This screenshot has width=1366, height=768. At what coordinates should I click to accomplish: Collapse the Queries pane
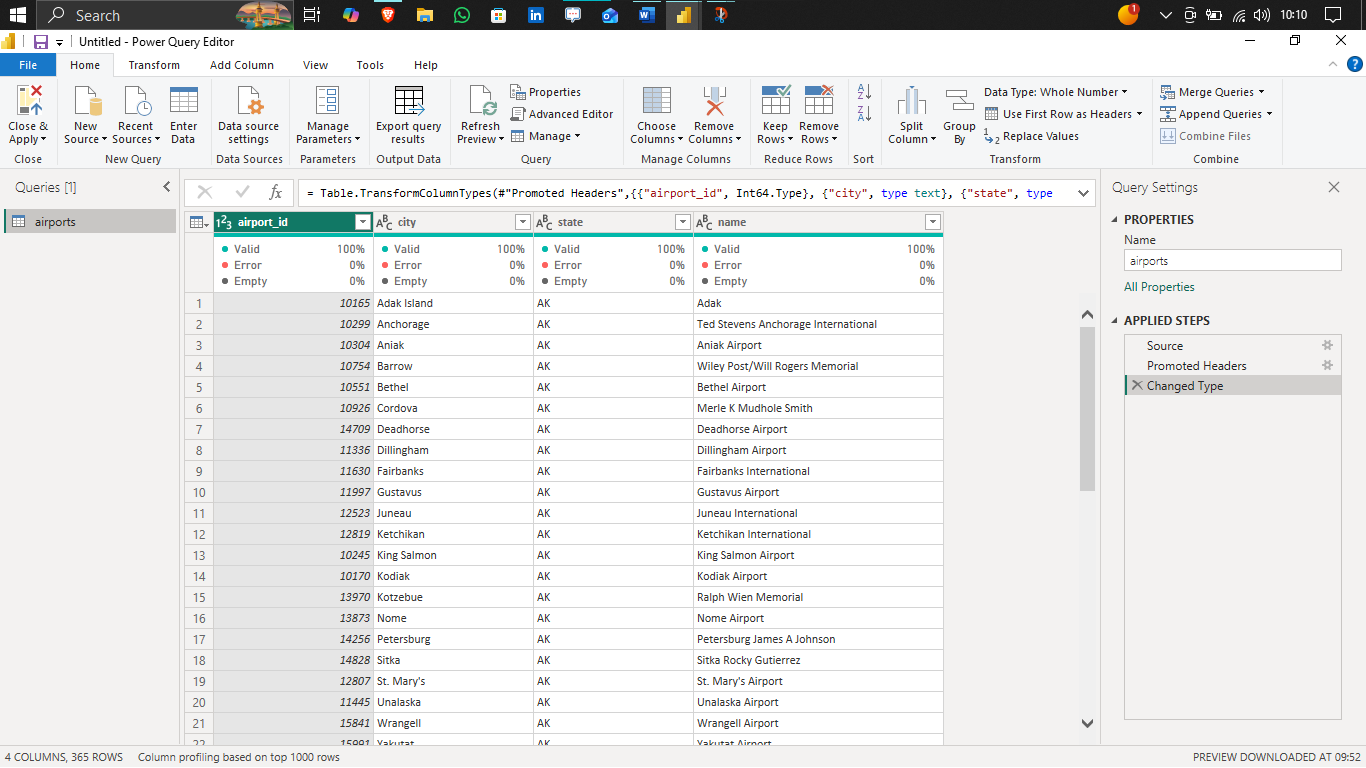pos(167,186)
